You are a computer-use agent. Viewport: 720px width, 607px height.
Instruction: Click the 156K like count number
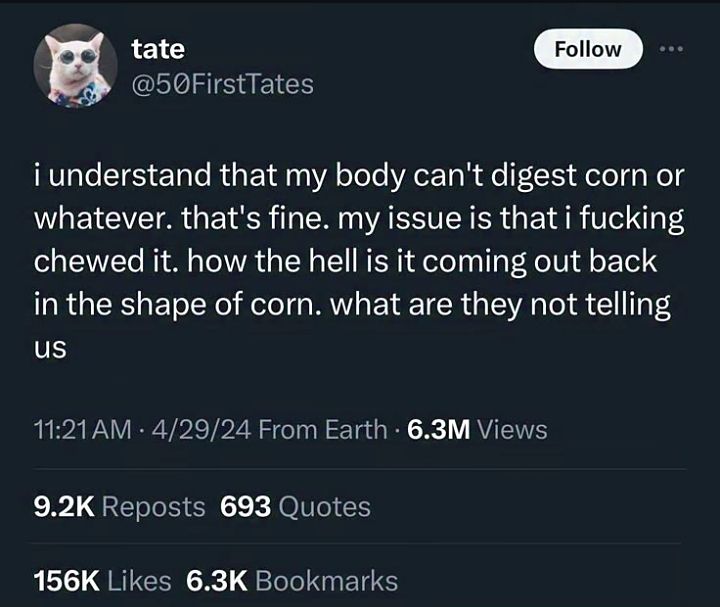68,581
